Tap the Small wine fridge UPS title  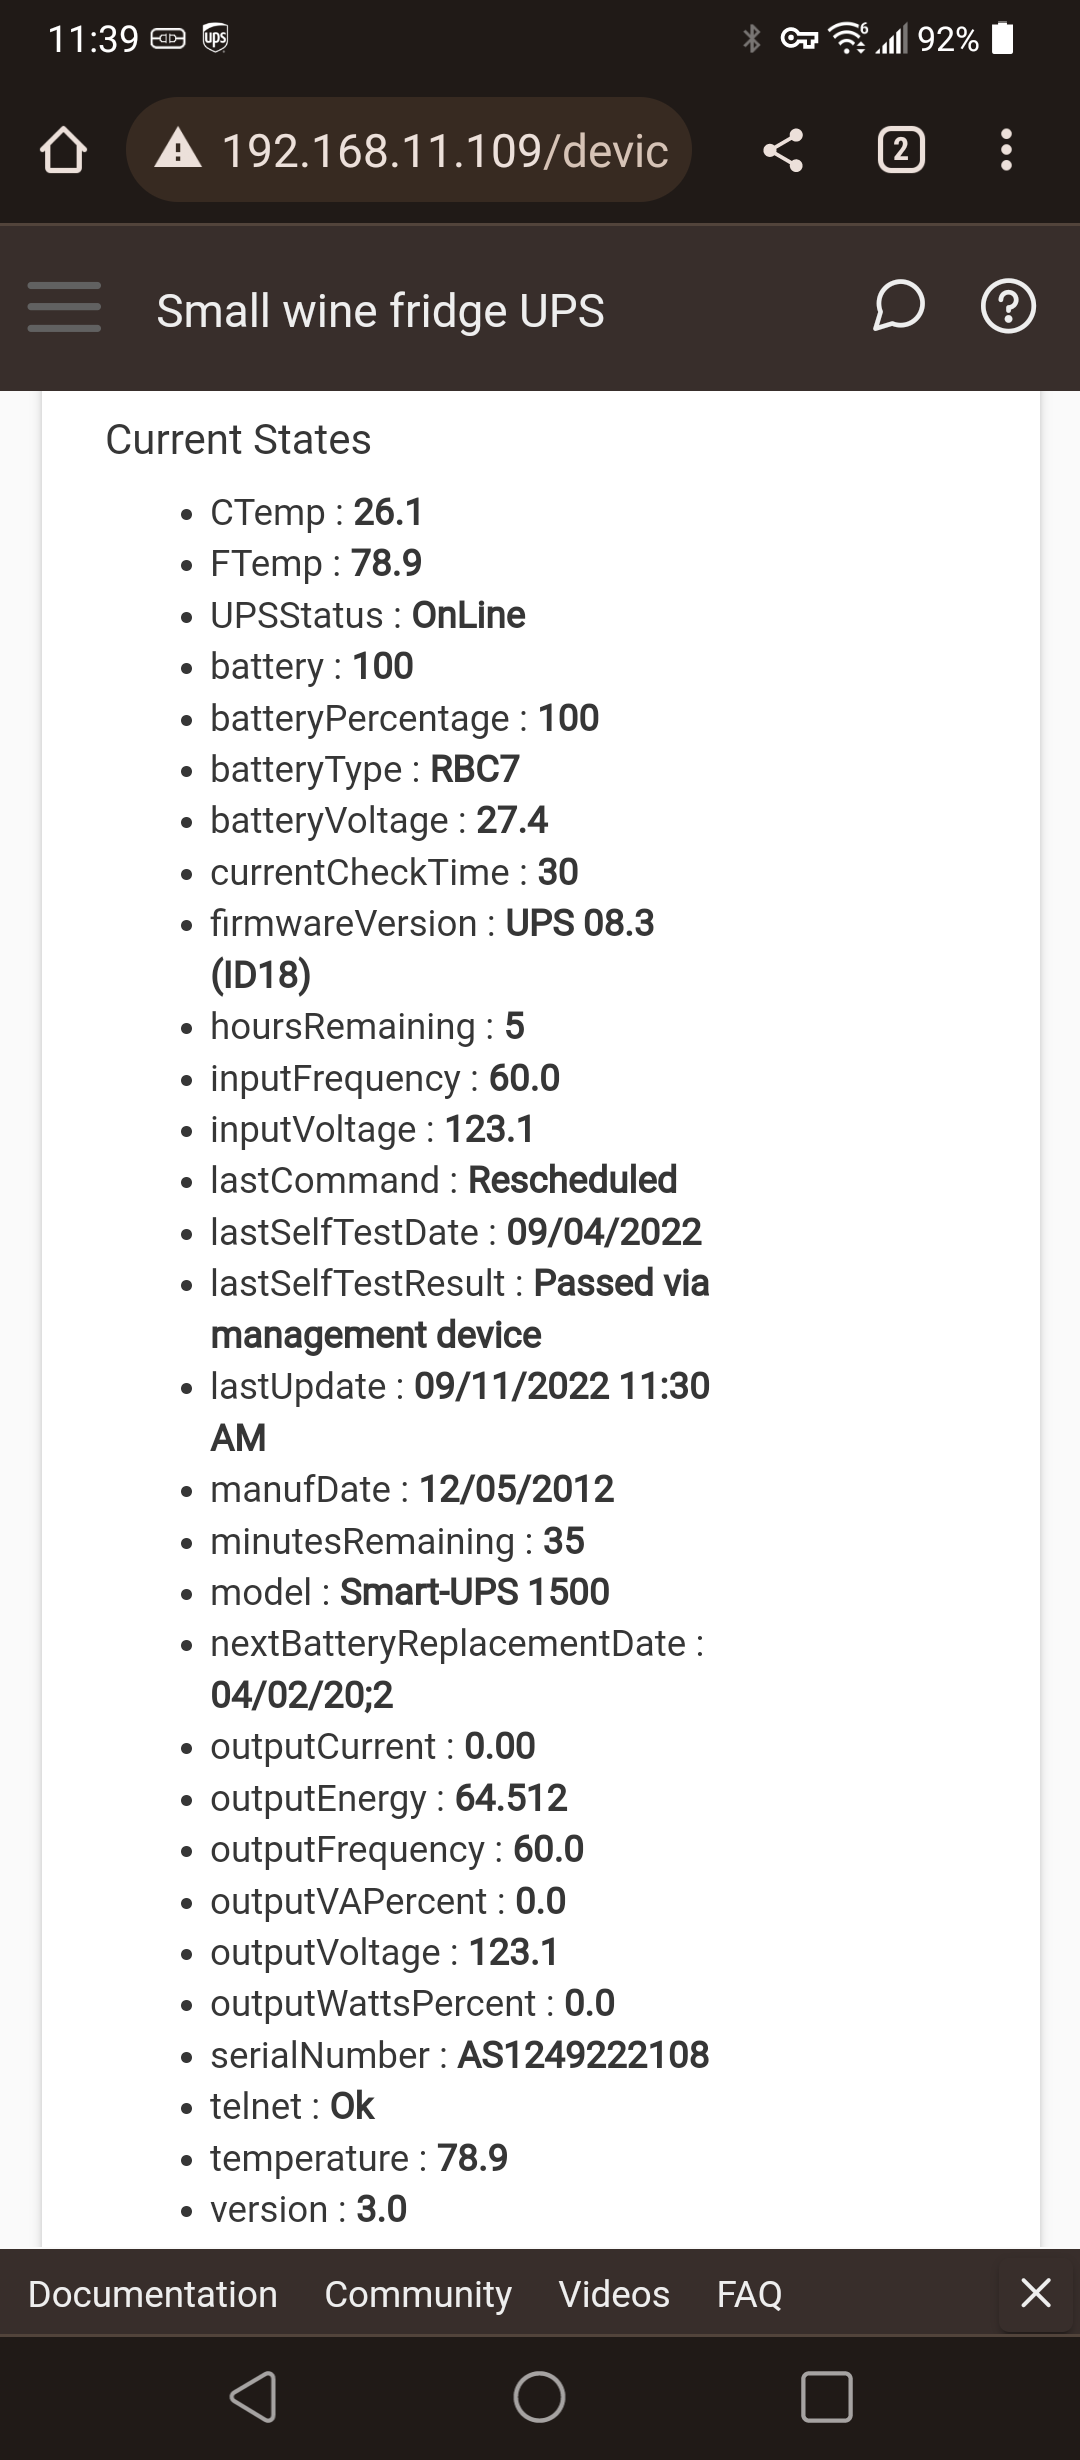(380, 311)
